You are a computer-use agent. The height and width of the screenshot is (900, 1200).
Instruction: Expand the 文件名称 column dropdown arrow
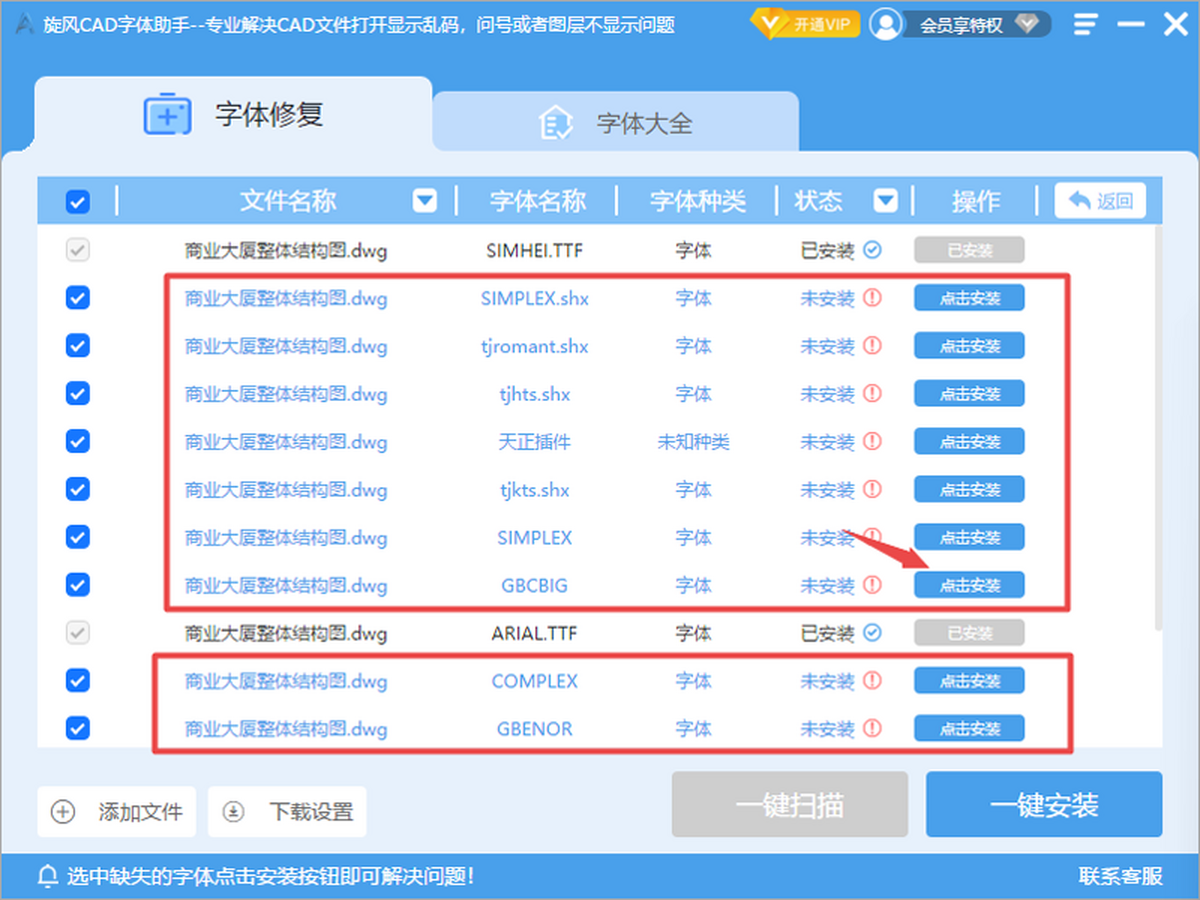425,201
